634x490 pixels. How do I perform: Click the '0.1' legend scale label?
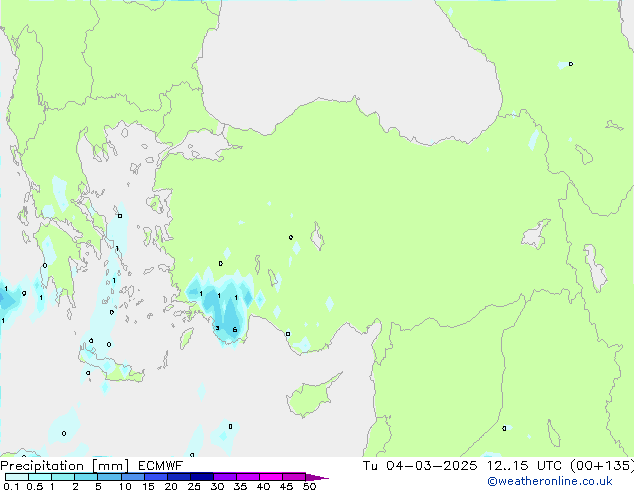pyautogui.click(x=11, y=486)
